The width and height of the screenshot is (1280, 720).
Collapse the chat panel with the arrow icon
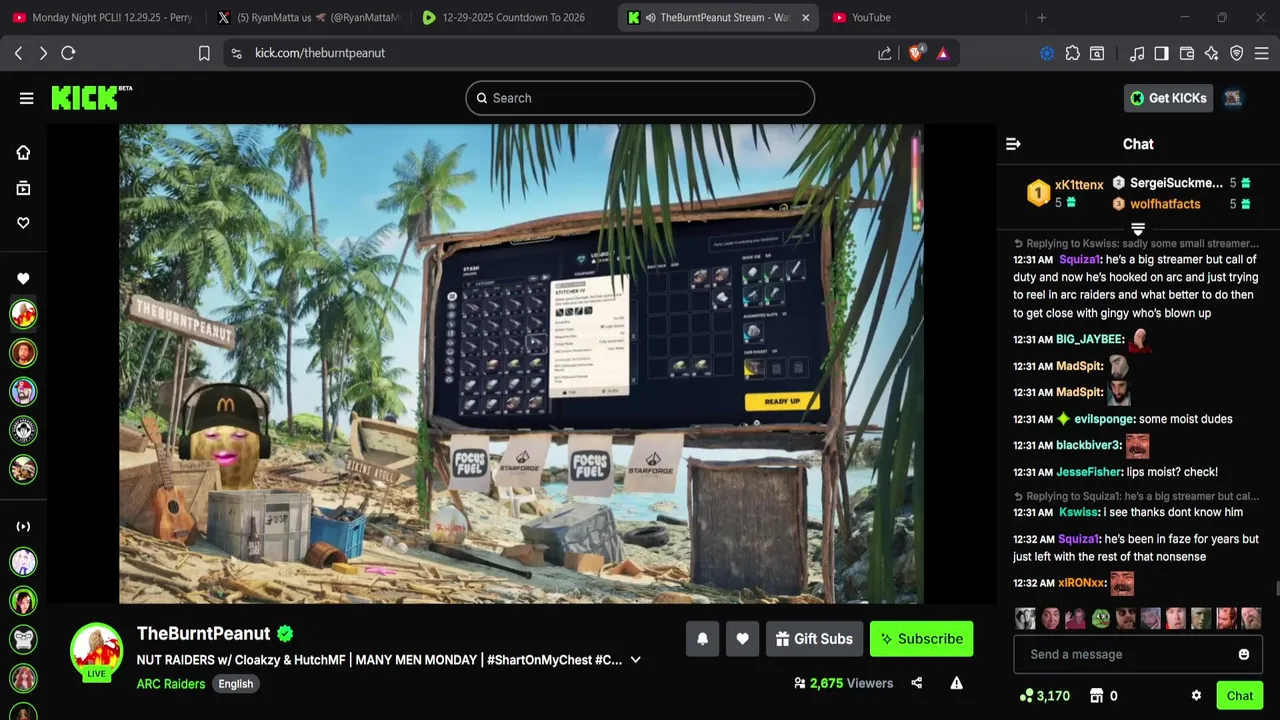click(x=1013, y=144)
